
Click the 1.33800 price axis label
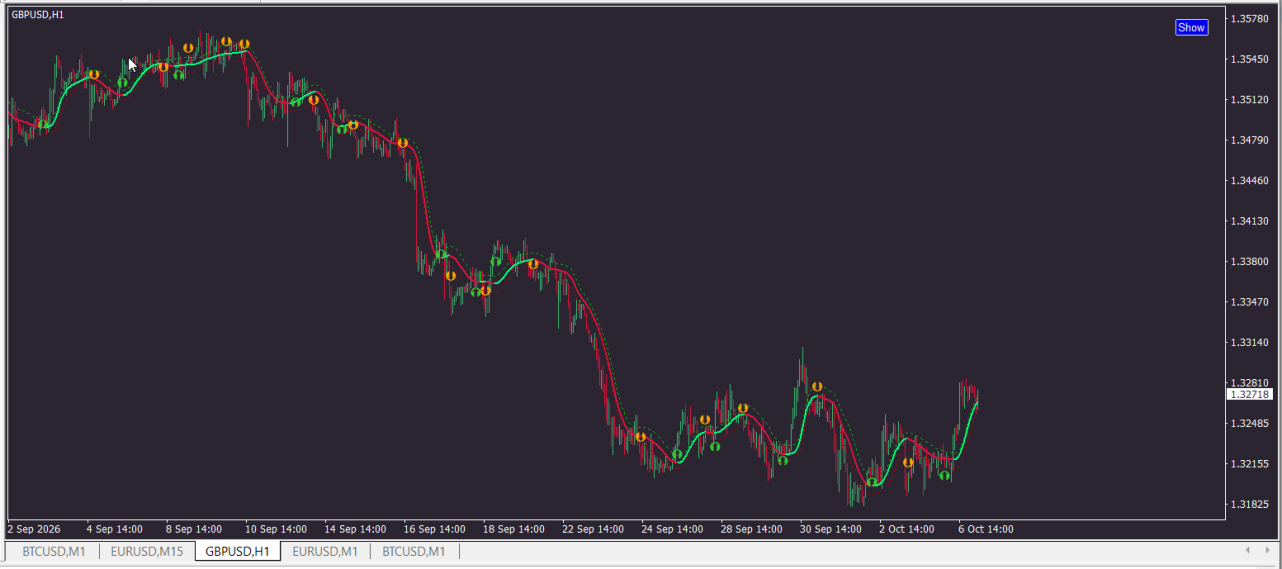click(x=1250, y=262)
